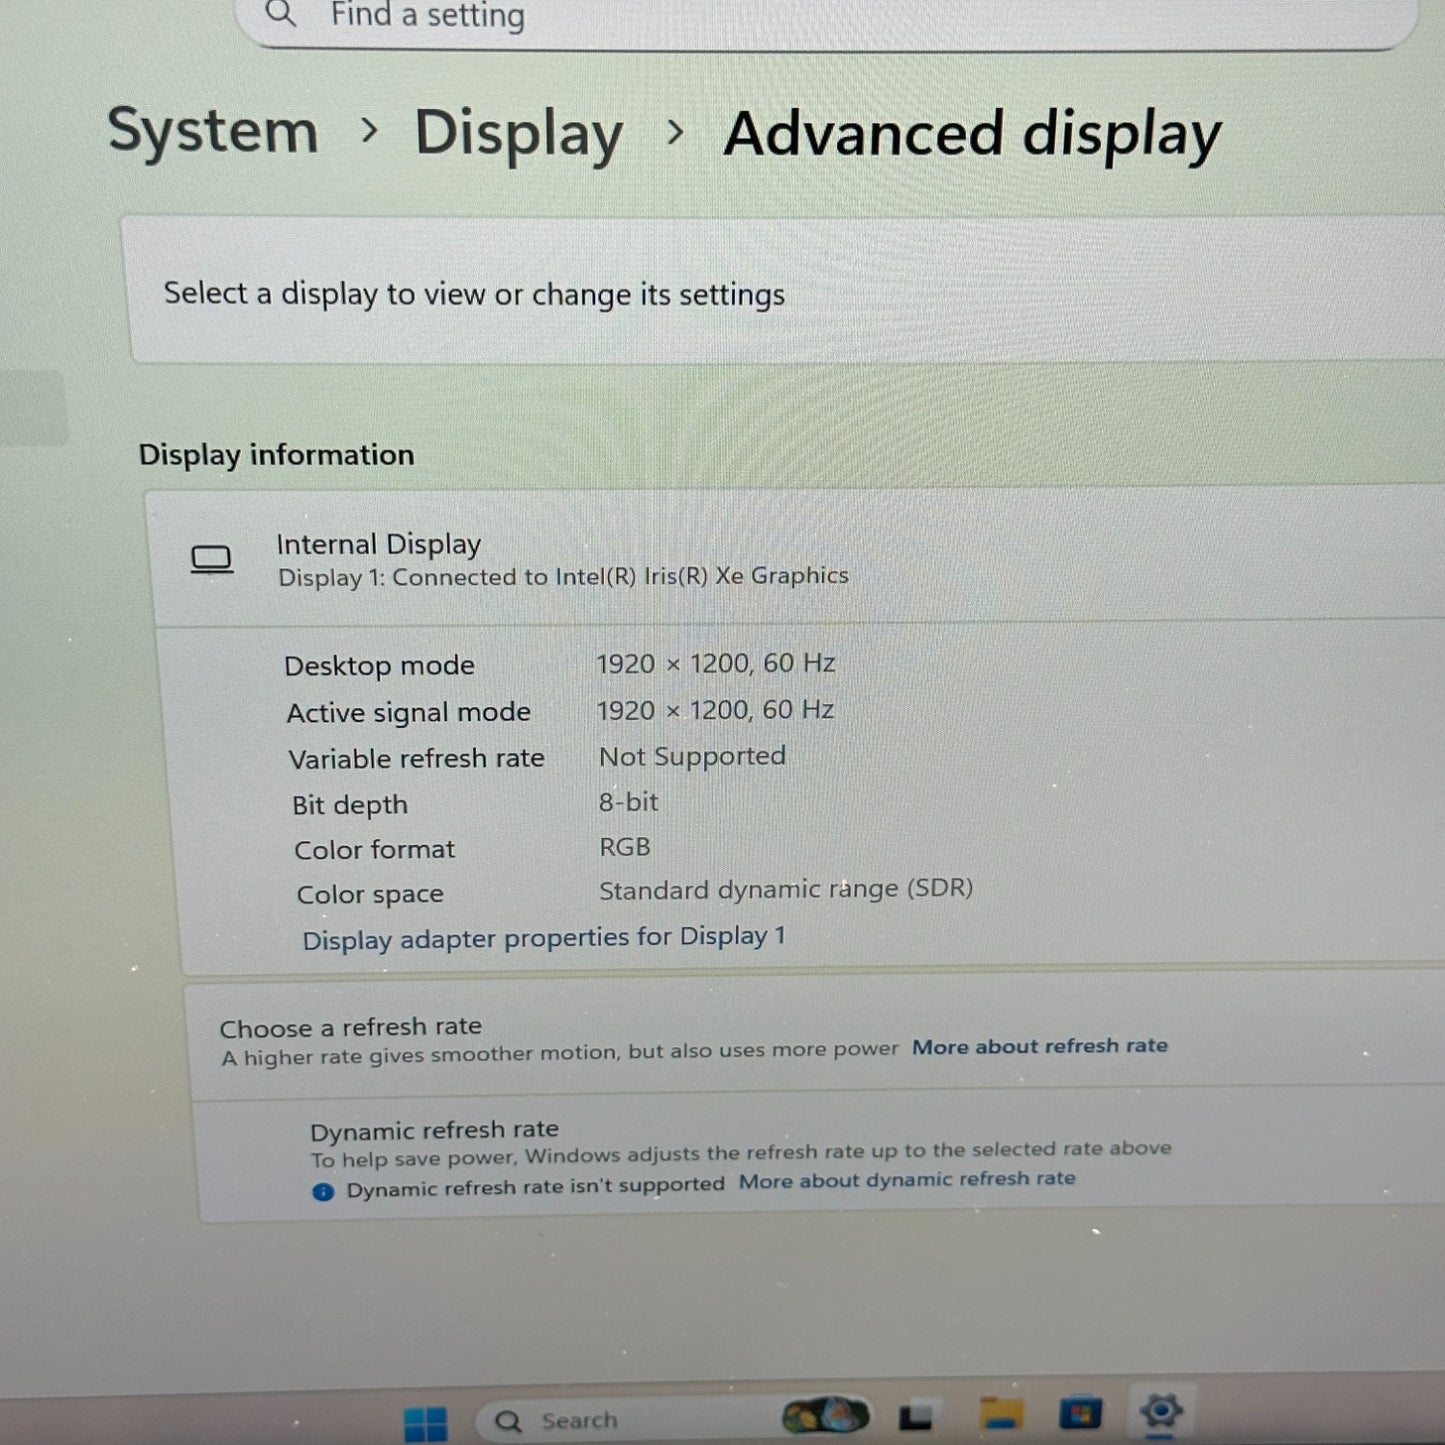
Task: Click the Variable refresh rate label
Action: tap(416, 759)
